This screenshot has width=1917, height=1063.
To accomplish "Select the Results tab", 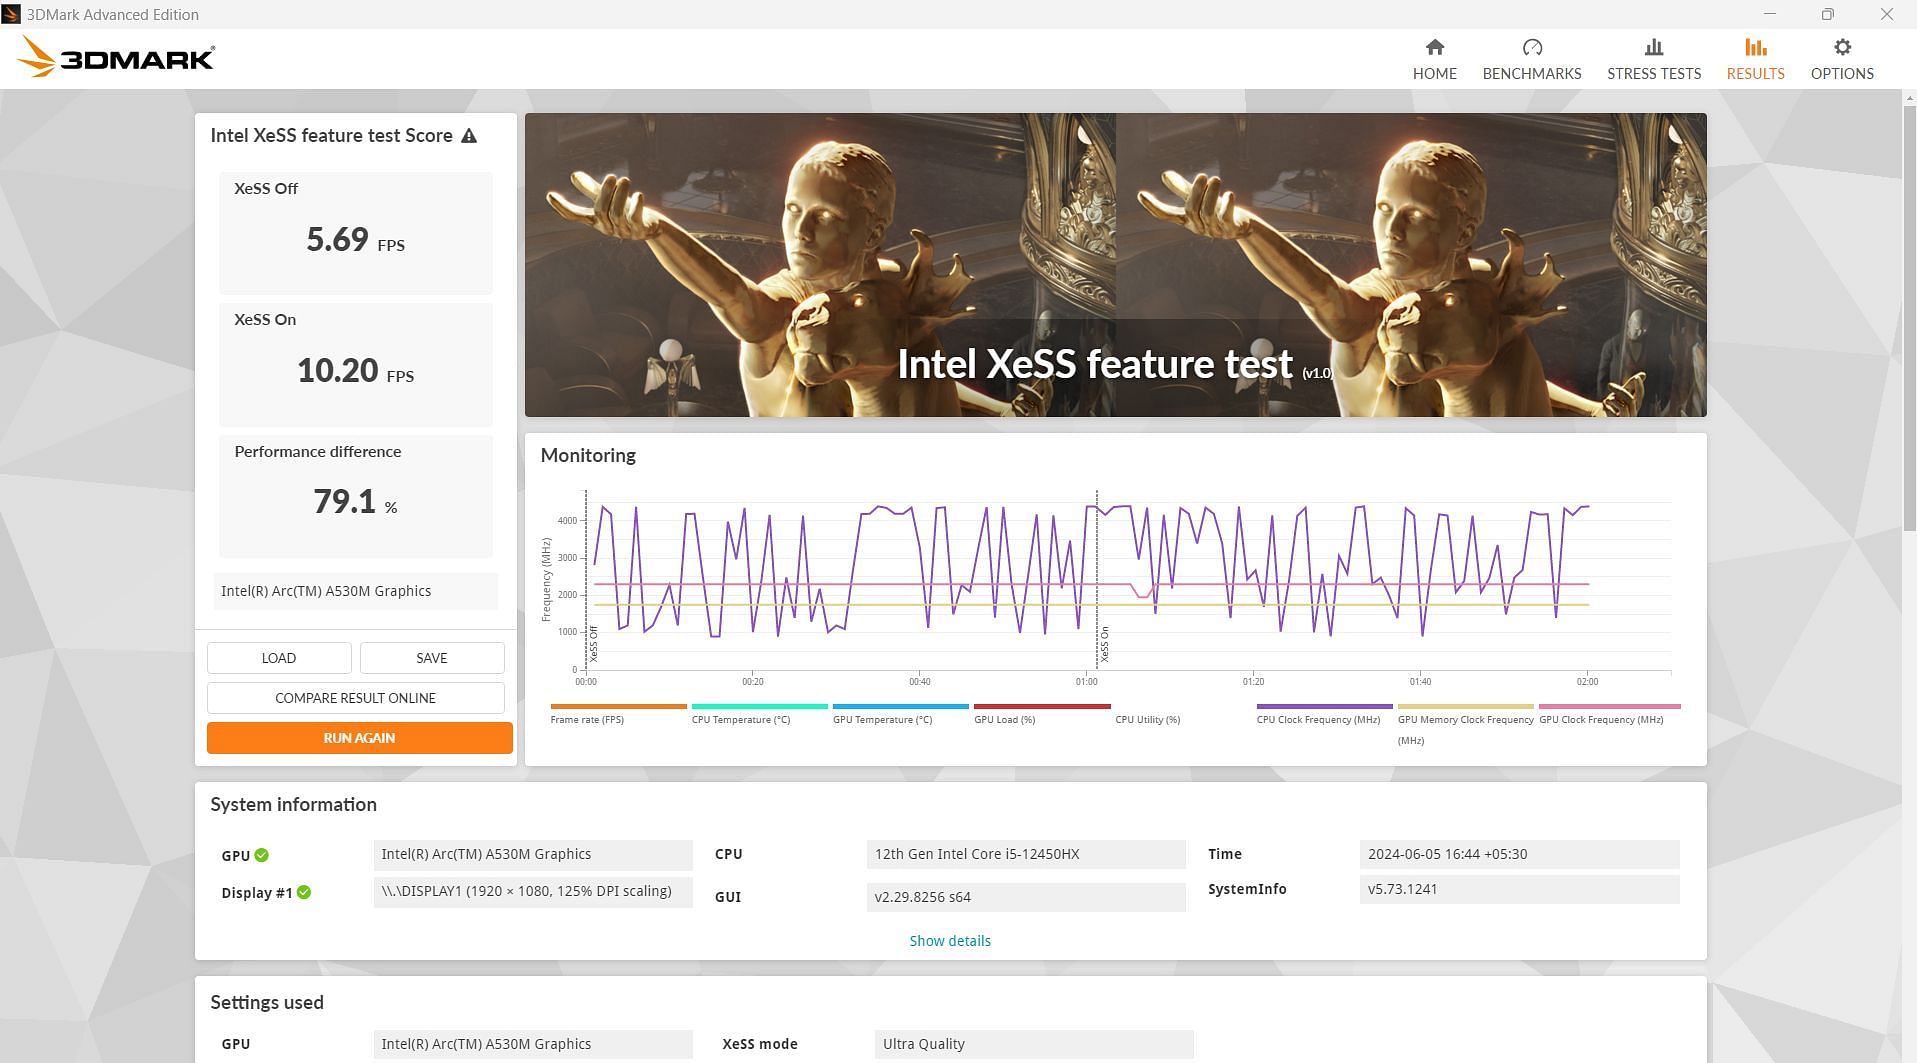I will click(x=1755, y=59).
